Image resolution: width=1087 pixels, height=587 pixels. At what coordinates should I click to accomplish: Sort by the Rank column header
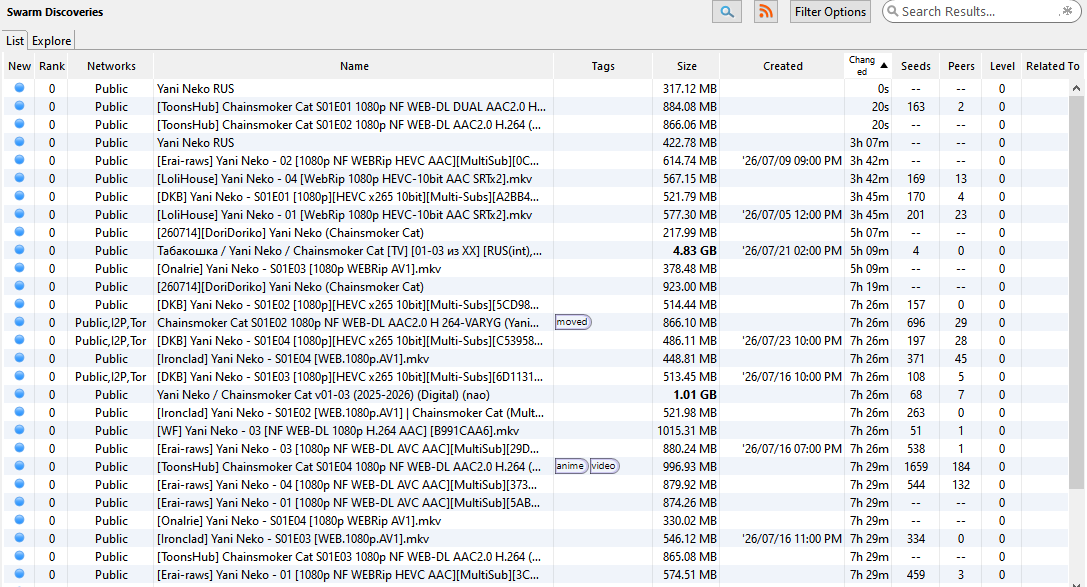pos(52,66)
